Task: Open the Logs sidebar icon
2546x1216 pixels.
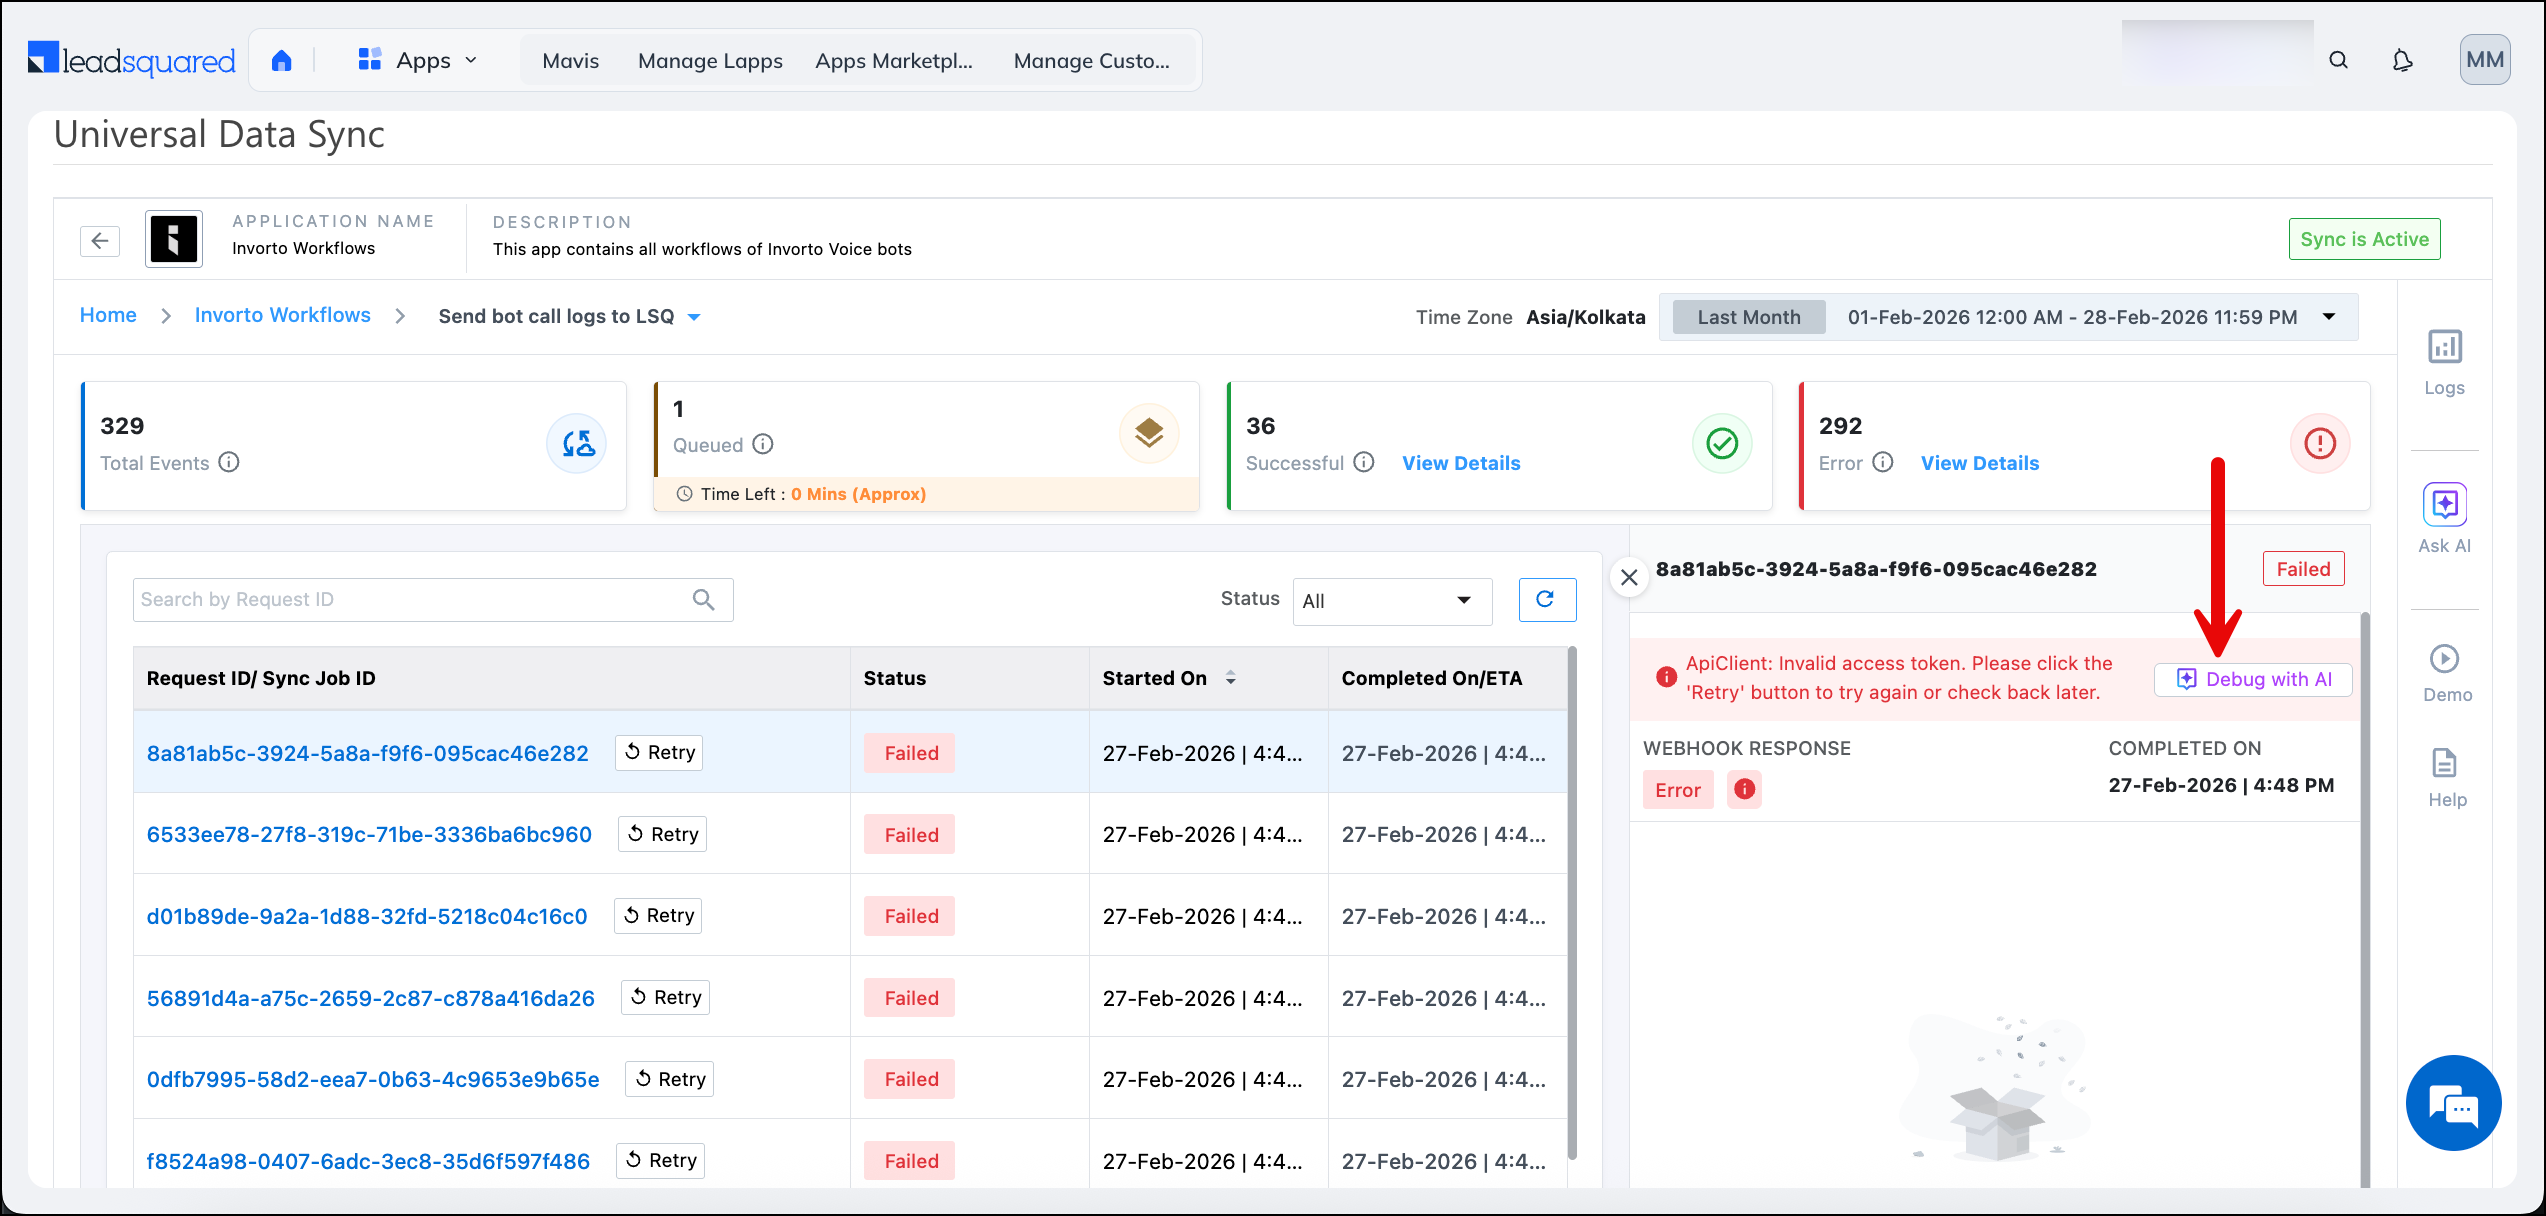Action: pos(2444,349)
